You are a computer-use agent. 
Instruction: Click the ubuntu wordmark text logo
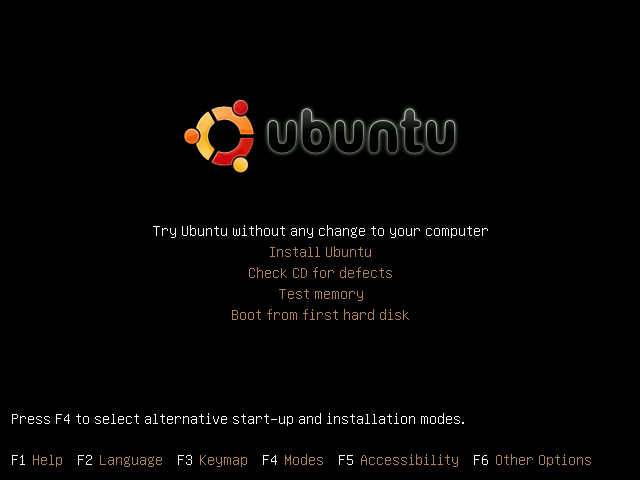(x=362, y=132)
